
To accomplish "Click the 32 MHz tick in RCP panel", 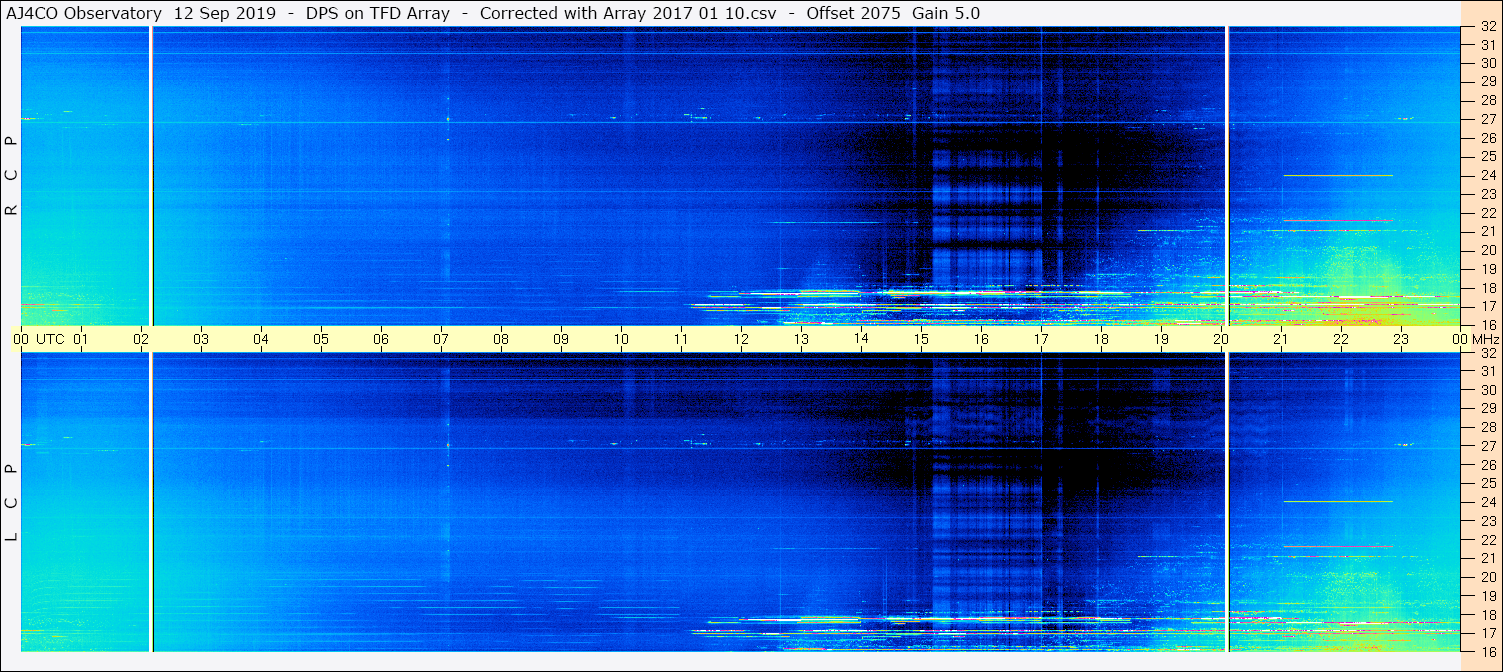I will [x=1488, y=27].
